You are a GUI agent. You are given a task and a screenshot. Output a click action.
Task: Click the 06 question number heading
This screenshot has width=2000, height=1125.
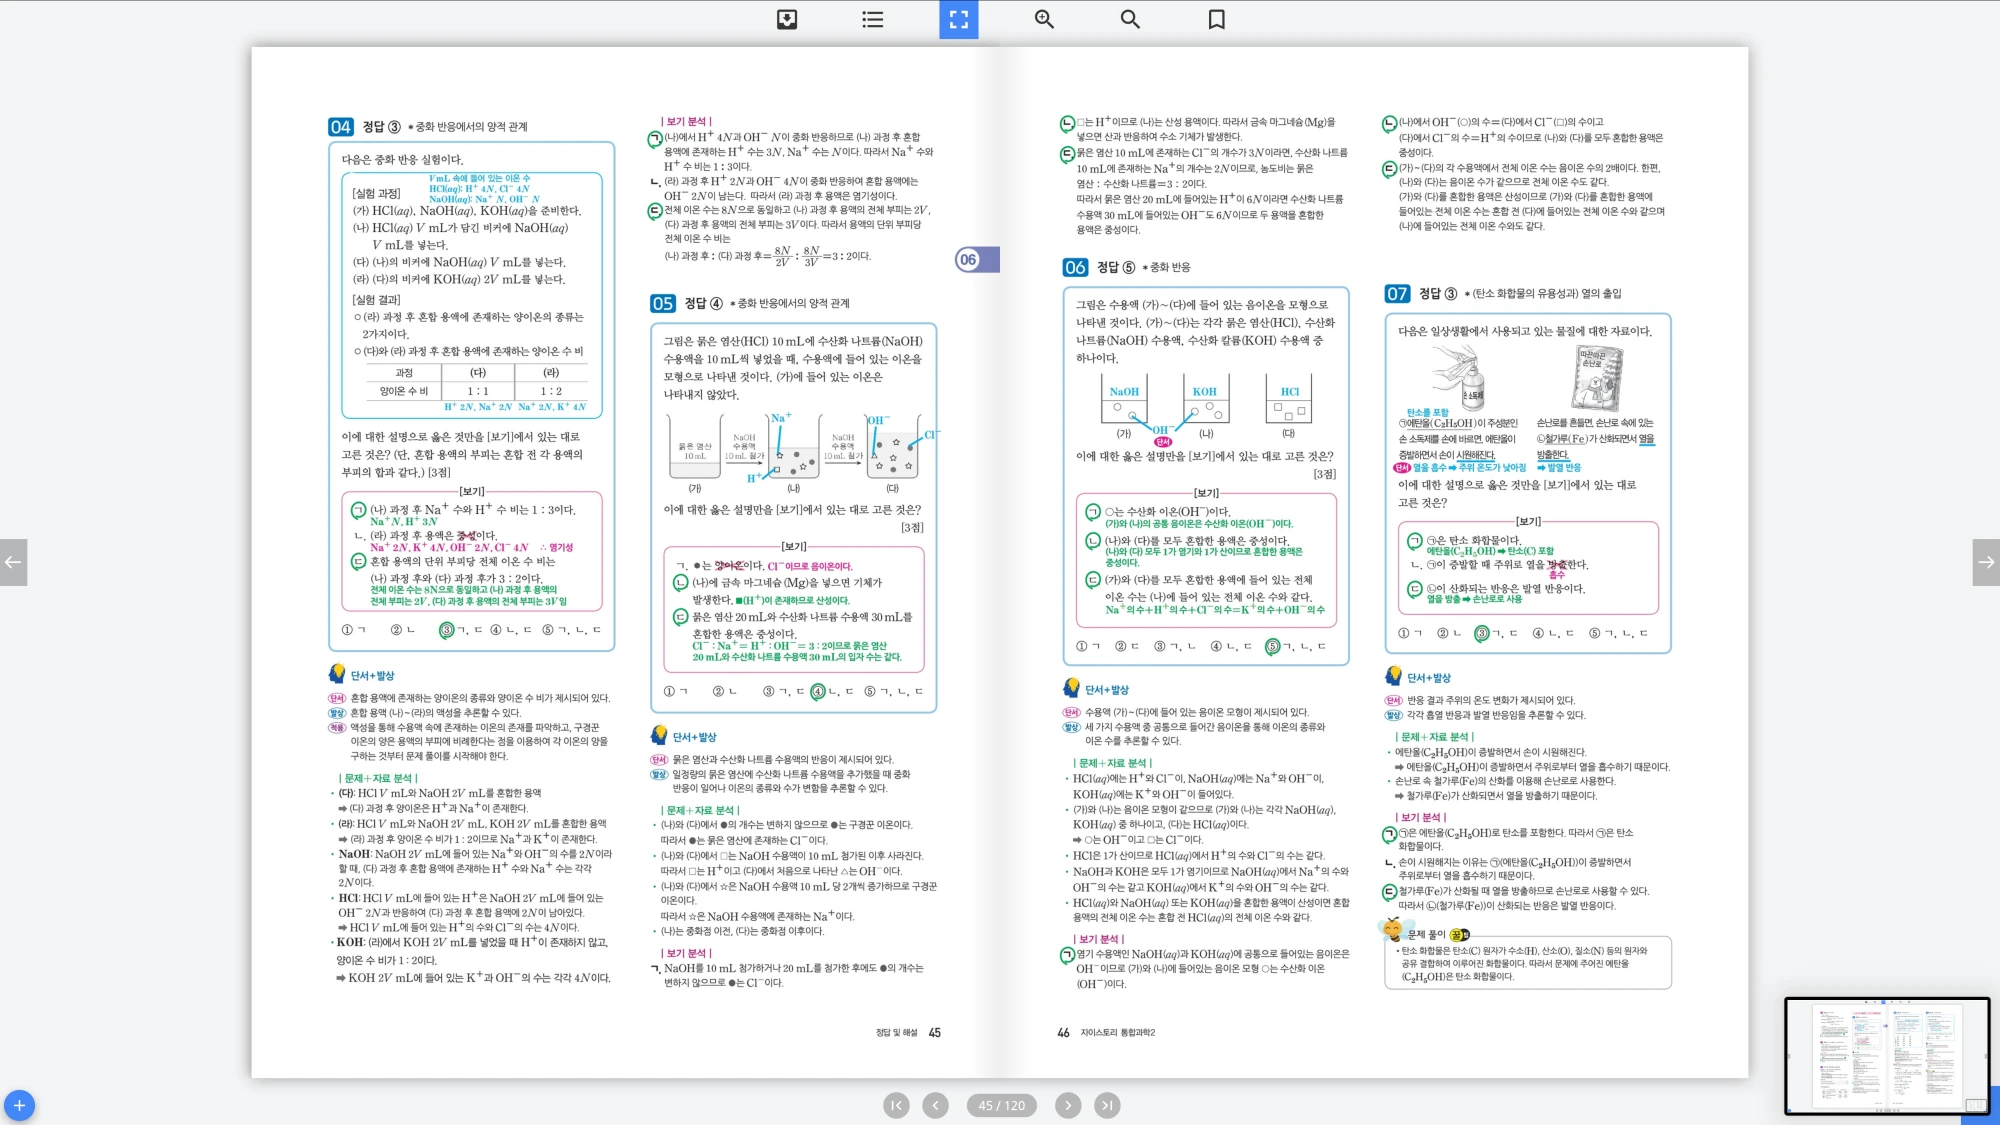point(1075,267)
